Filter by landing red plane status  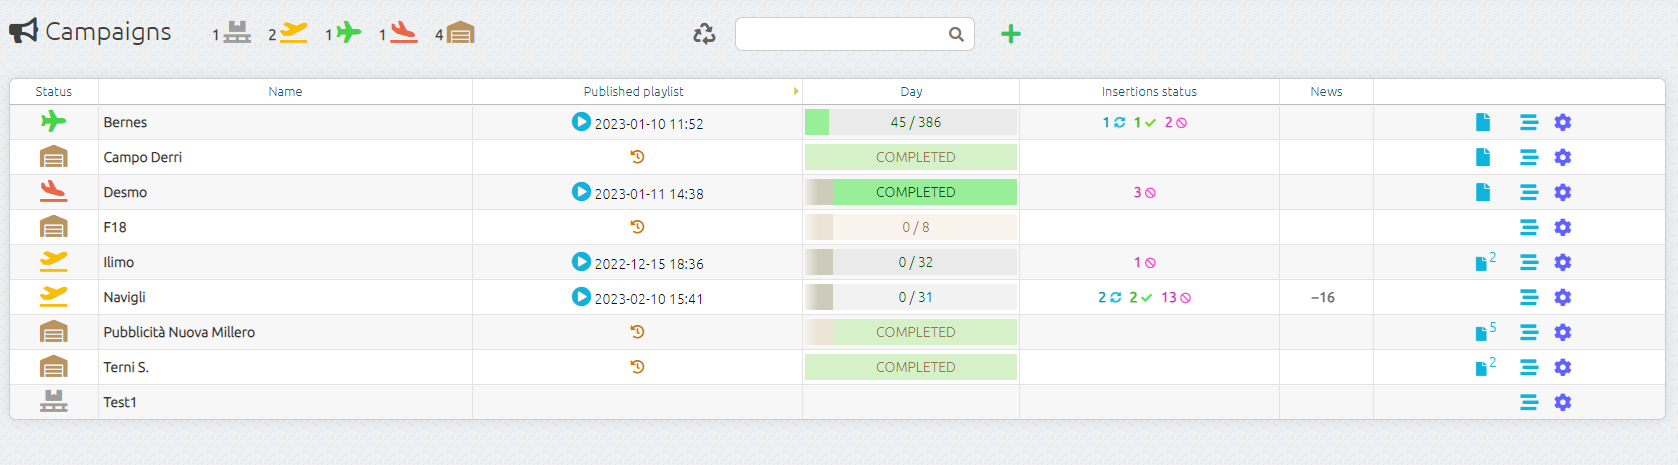pos(403,33)
